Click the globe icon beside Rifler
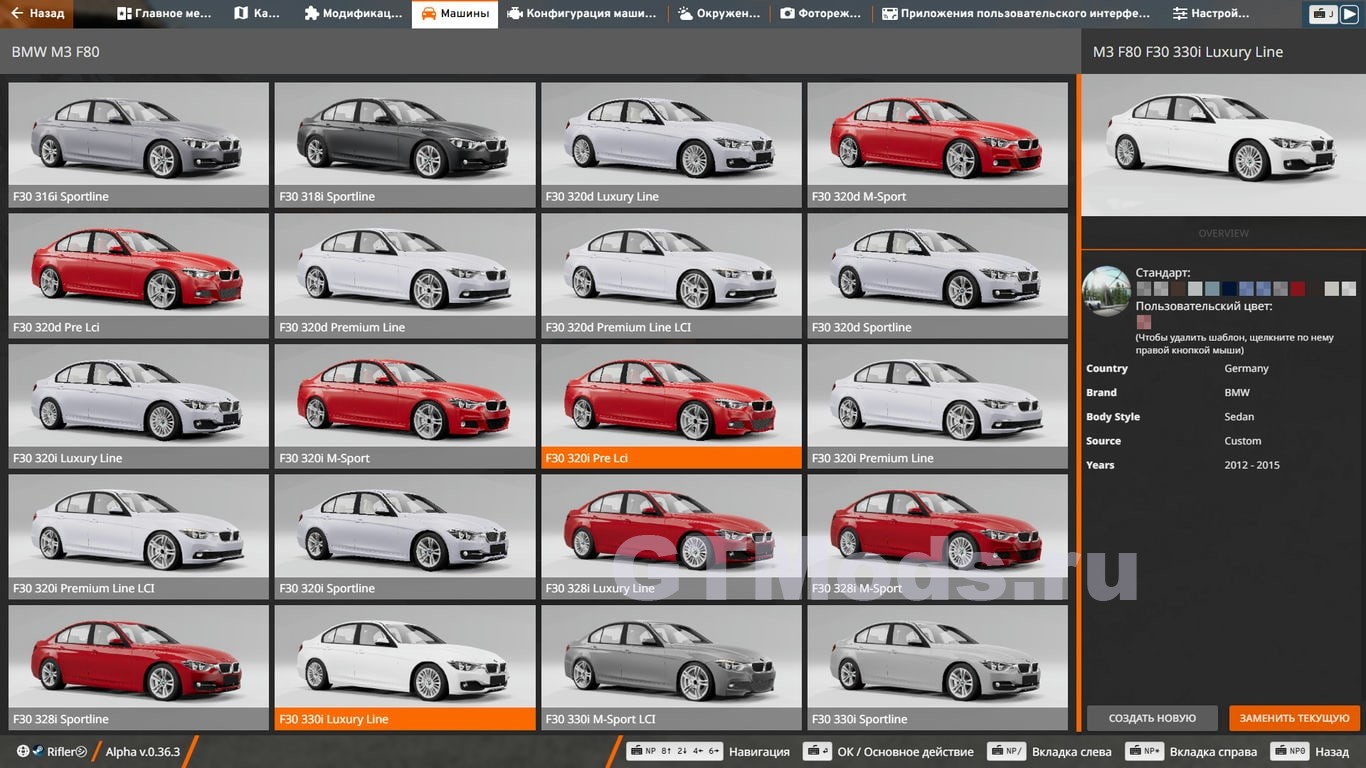 [x=23, y=751]
